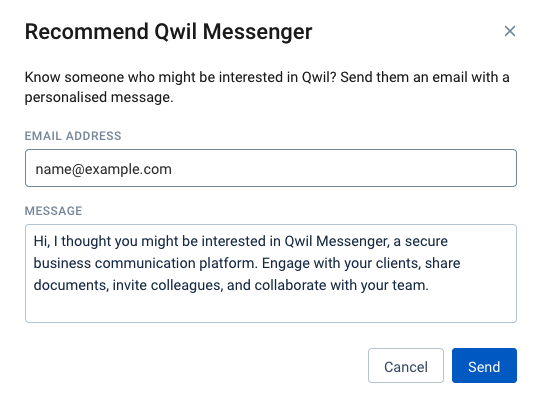542x400 pixels.
Task: Place cursor in 'Hi, I thought you' line
Action: [x=240, y=241]
